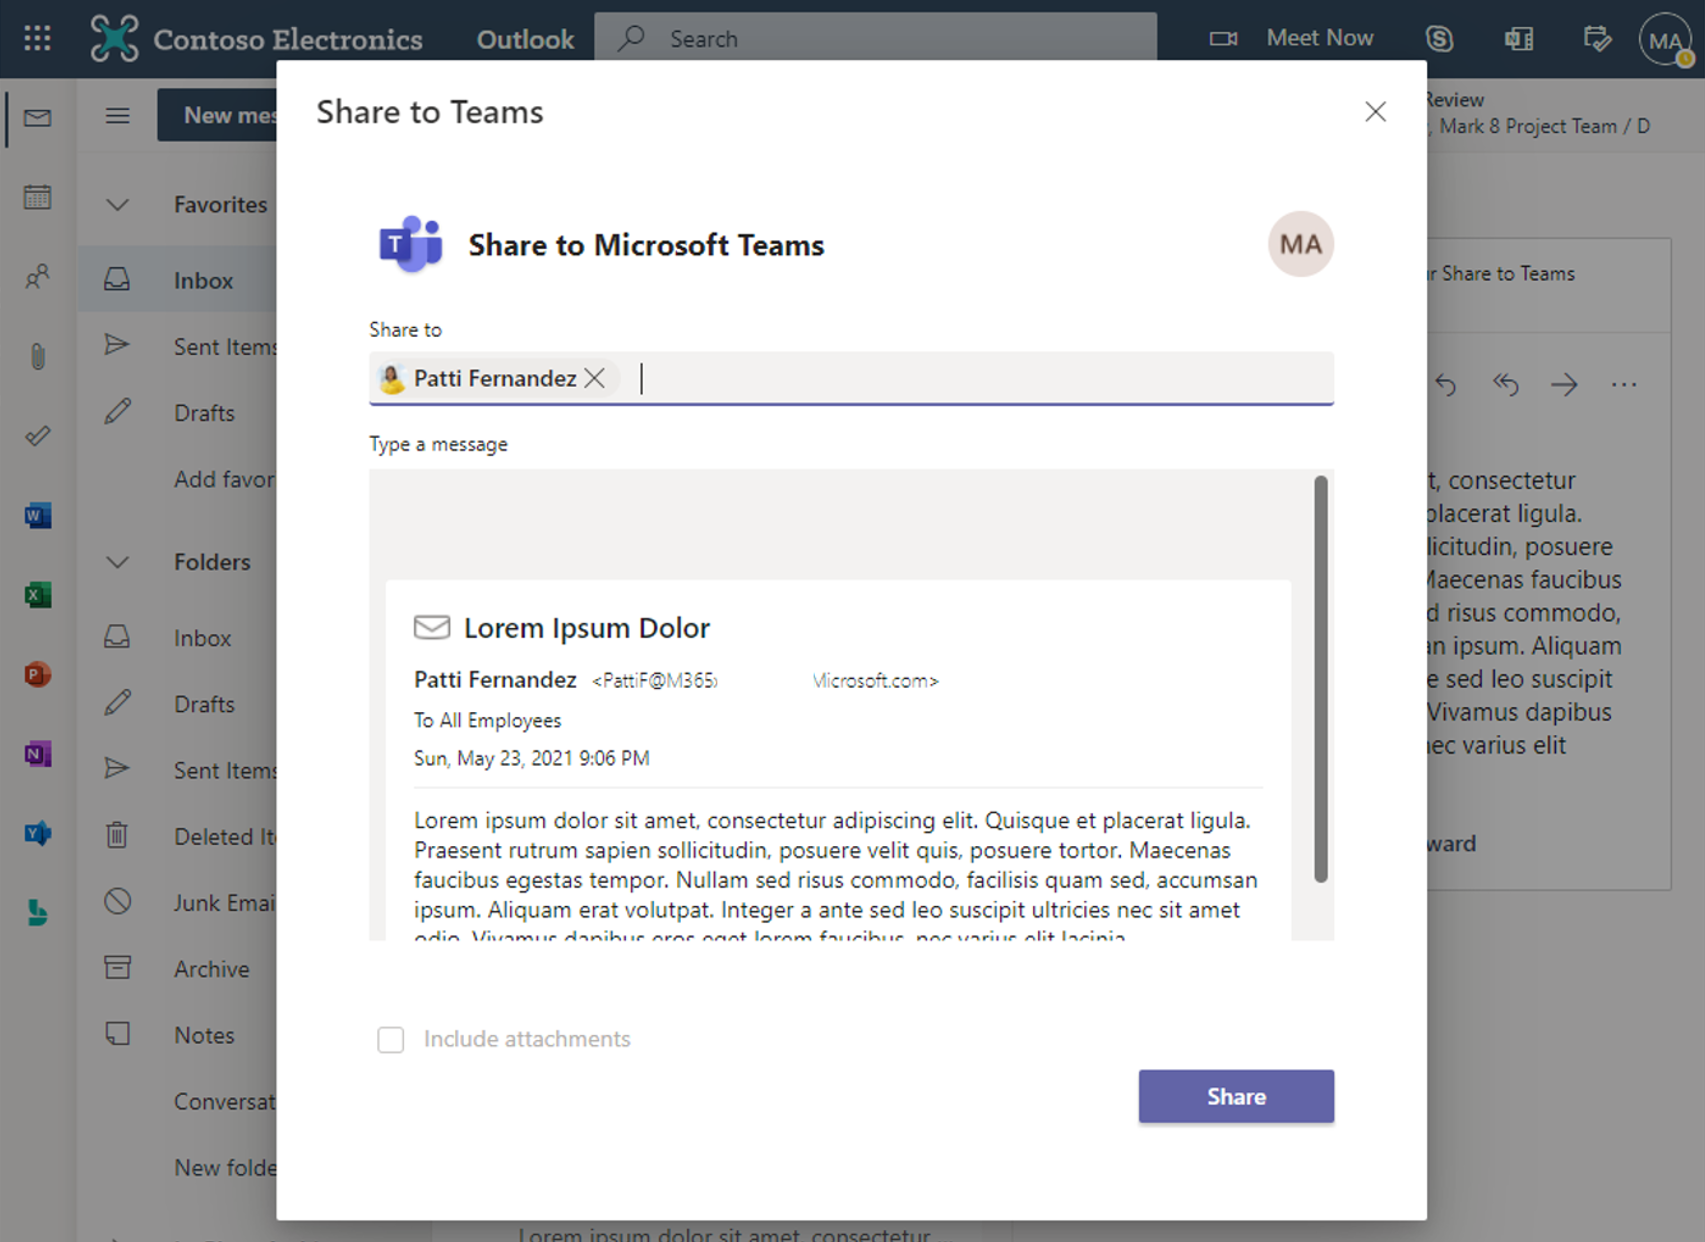This screenshot has width=1705, height=1242.
Task: Open the People view icon
Action: [x=37, y=277]
